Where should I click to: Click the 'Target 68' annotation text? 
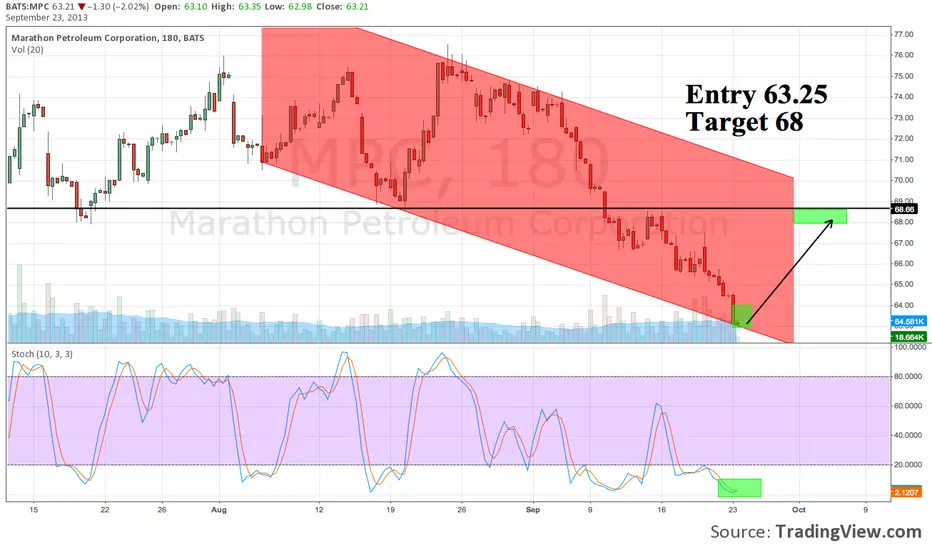[744, 121]
